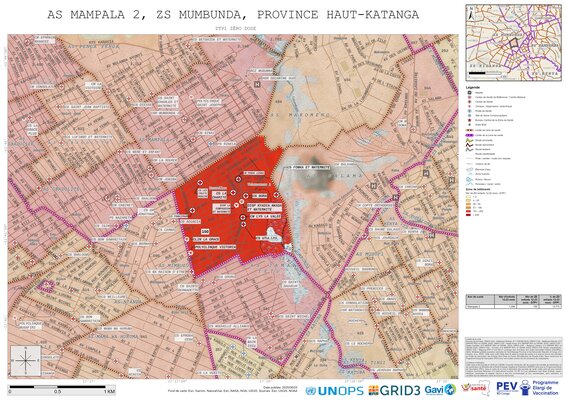The height and width of the screenshot is (400, 566).
Task: Click the compass rose on the map
Action: click(x=26, y=360)
